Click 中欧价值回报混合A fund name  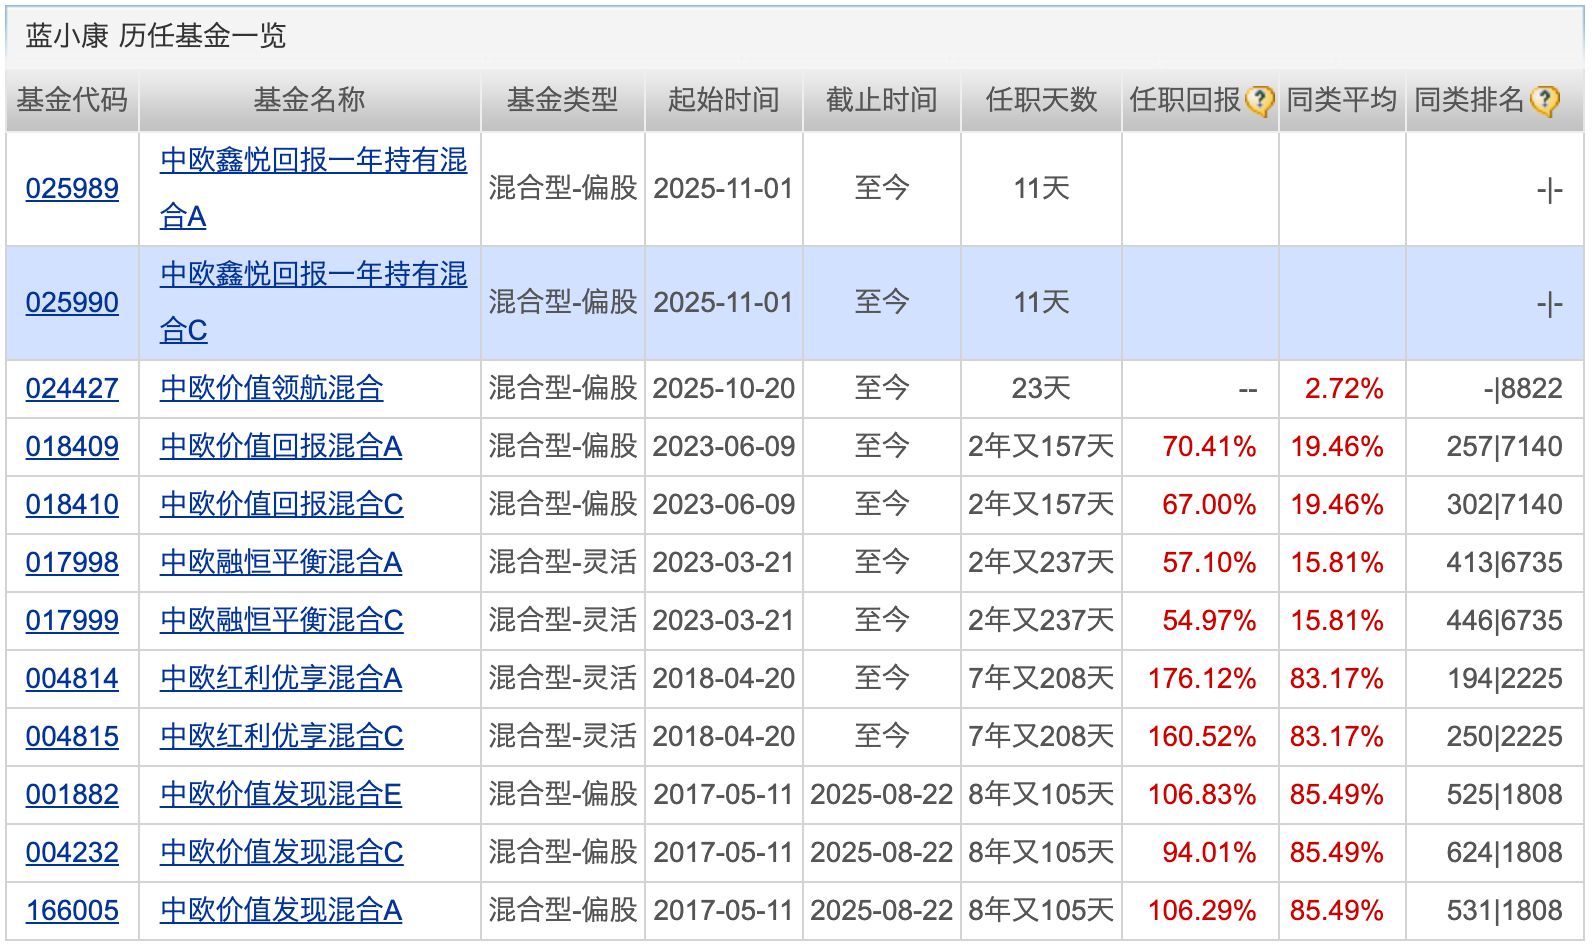(x=280, y=446)
